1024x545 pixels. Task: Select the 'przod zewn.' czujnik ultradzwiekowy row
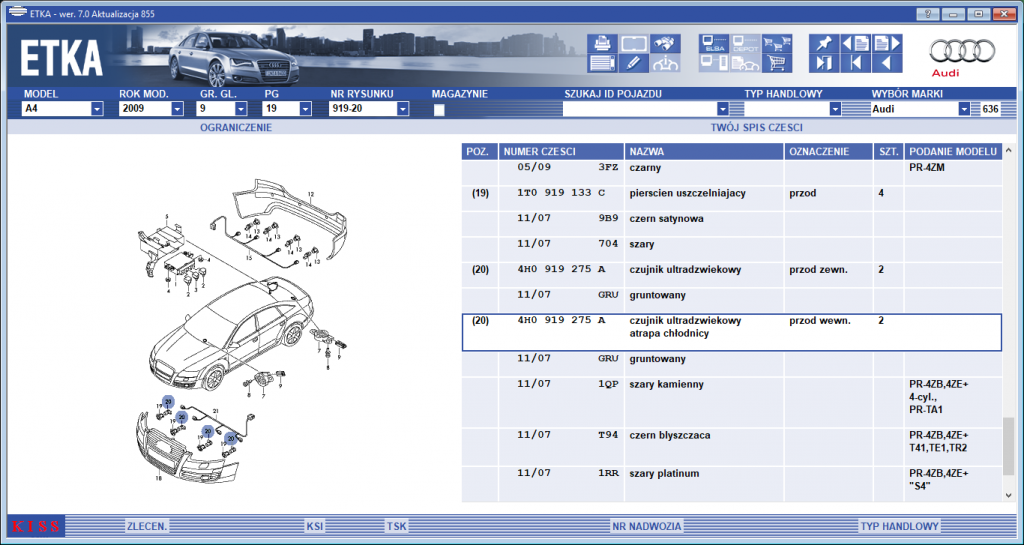coord(731,274)
